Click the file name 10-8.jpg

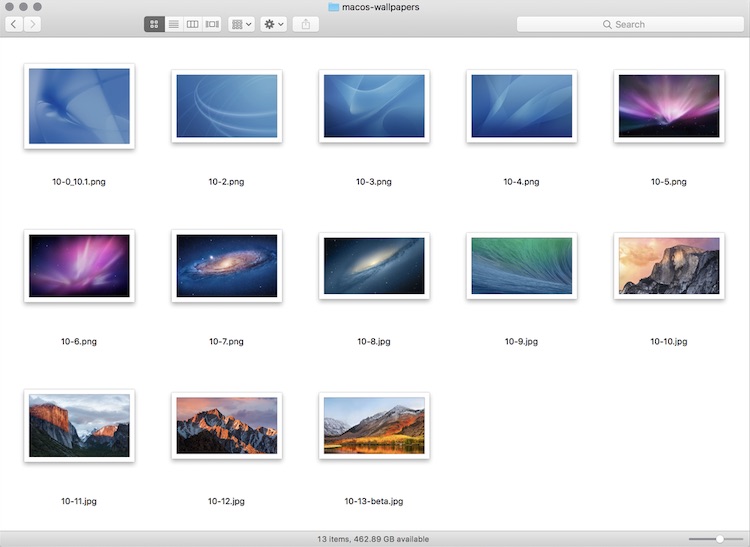pyautogui.click(x=374, y=341)
